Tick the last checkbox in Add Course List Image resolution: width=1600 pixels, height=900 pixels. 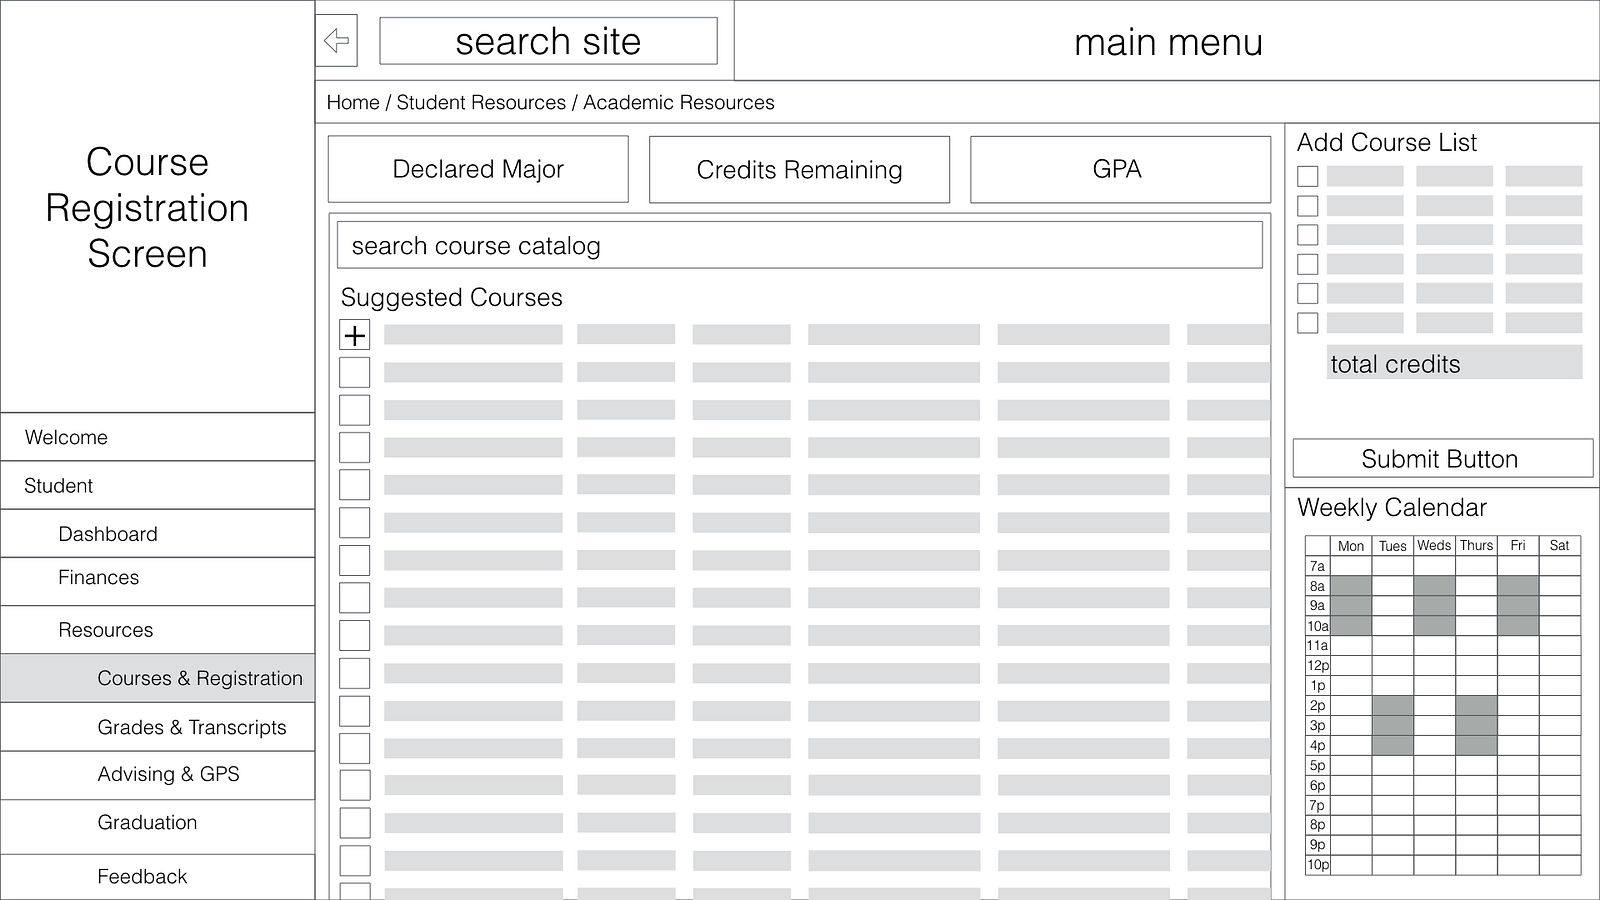[x=1307, y=323]
